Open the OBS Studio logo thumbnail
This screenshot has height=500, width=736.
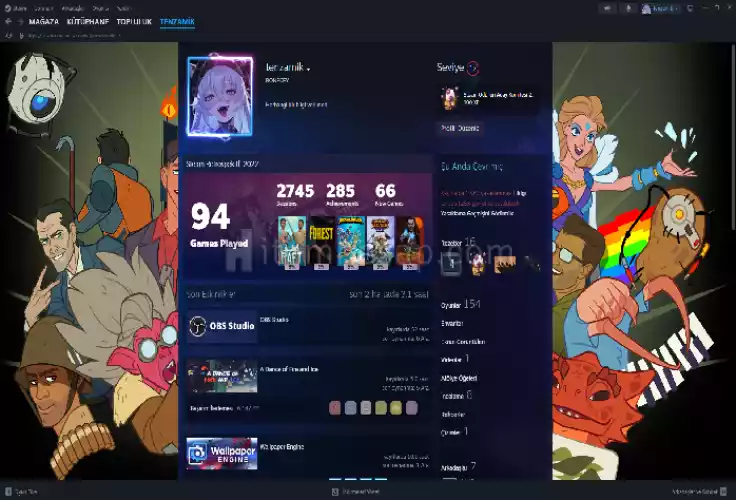221,326
